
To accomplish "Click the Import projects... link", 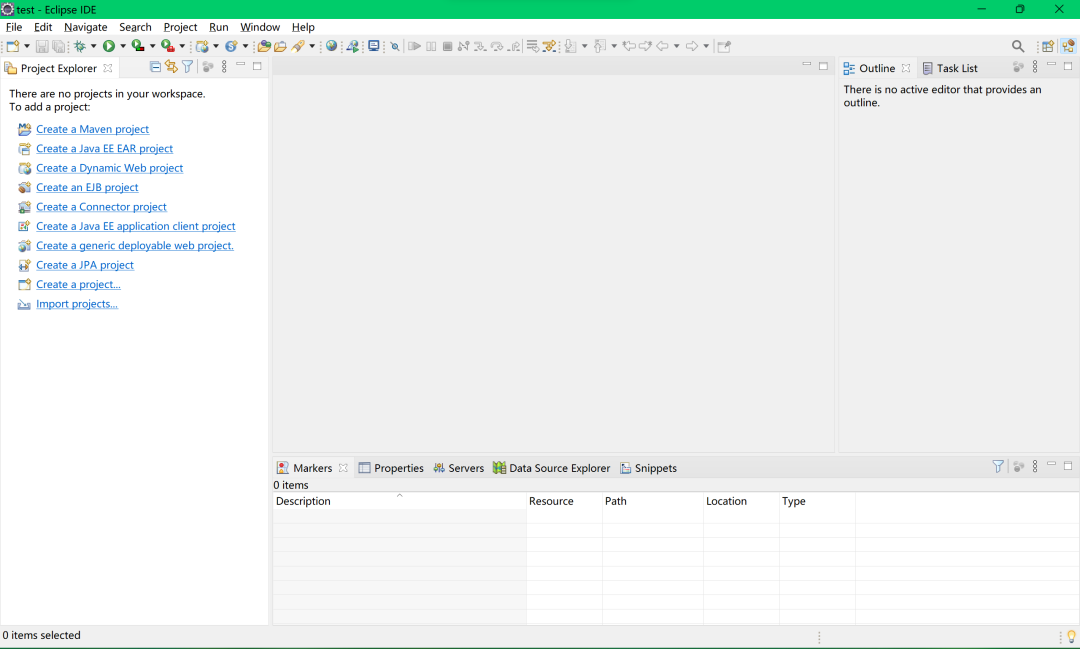I will (76, 304).
